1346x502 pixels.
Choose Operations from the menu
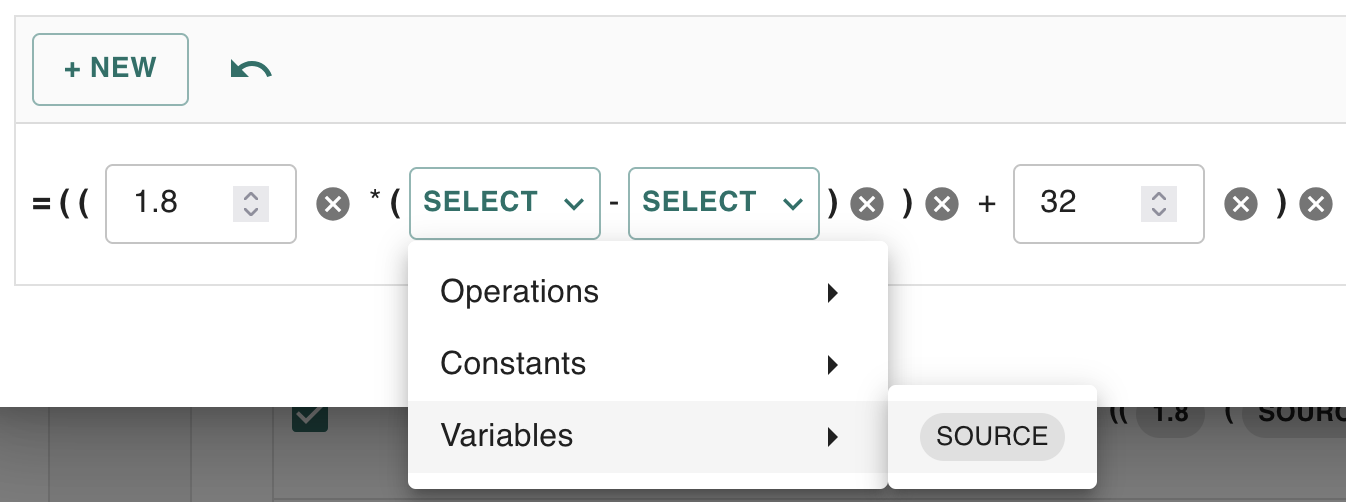pos(520,292)
